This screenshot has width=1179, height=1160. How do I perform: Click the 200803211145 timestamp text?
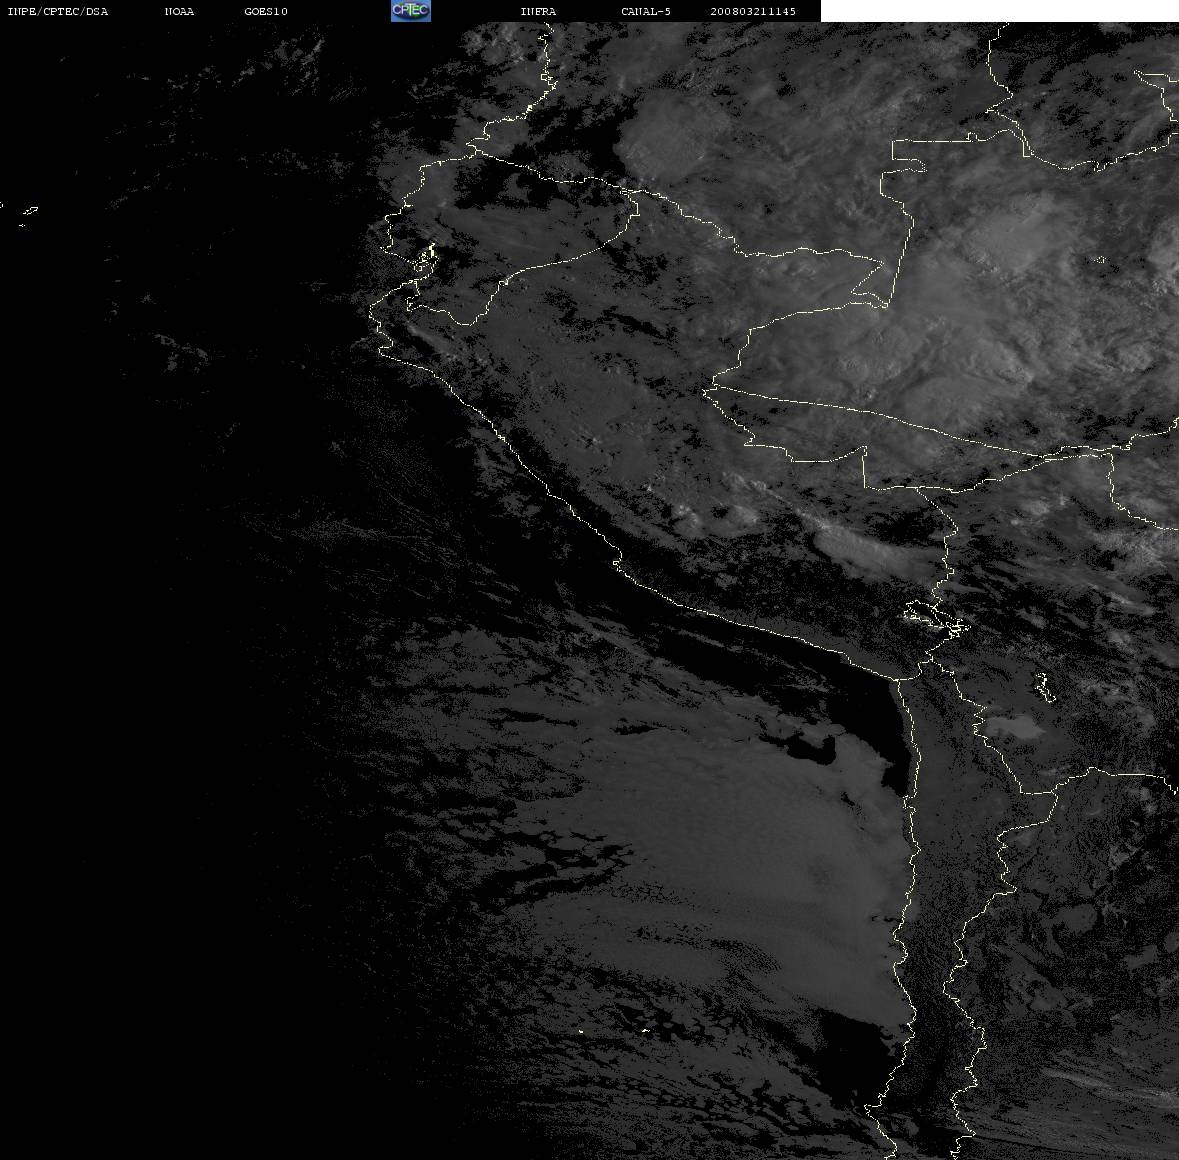click(753, 11)
